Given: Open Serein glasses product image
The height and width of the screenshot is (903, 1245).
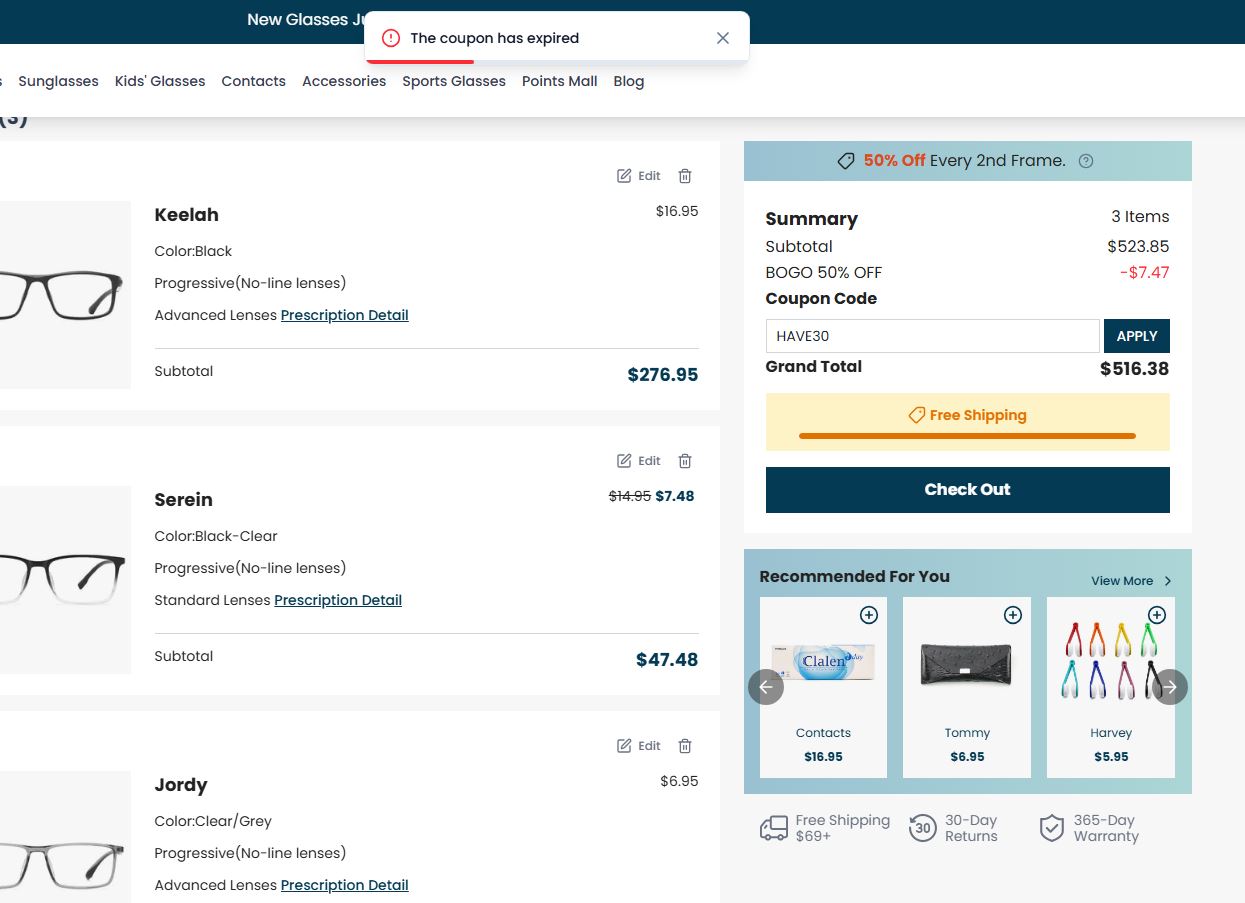Looking at the screenshot, I should 65,580.
